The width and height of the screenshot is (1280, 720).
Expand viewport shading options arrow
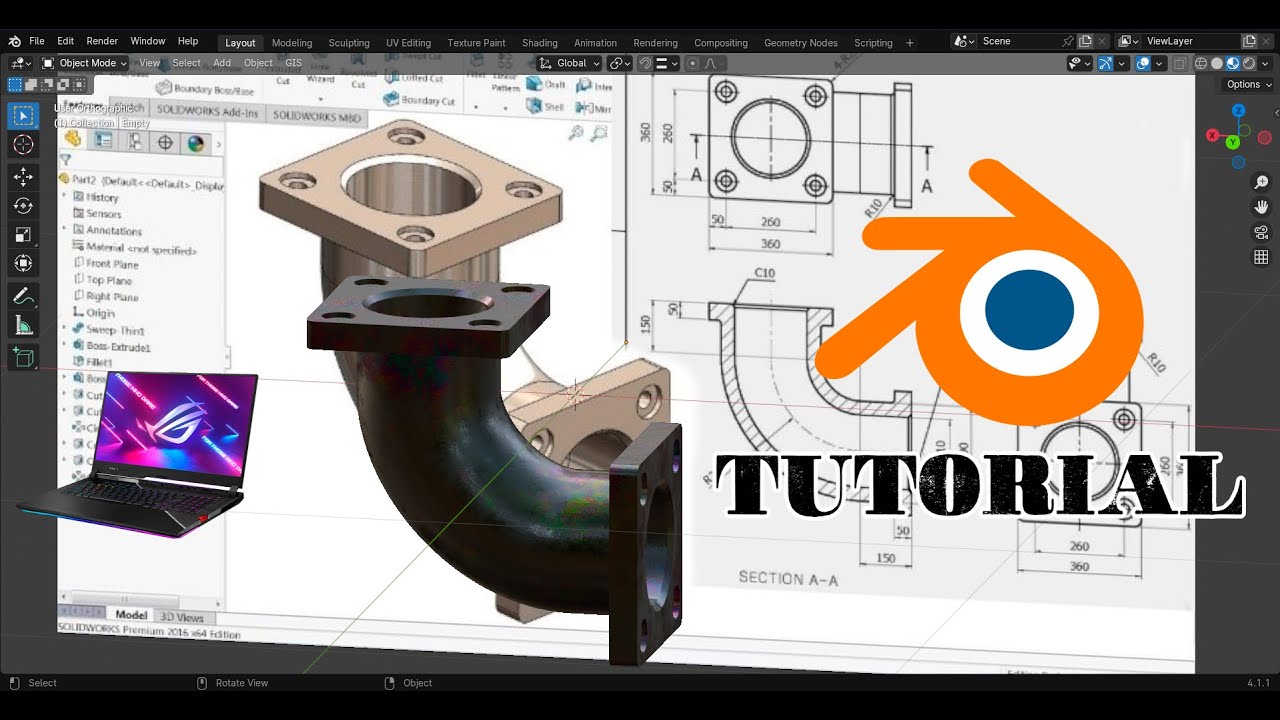tap(1265, 63)
